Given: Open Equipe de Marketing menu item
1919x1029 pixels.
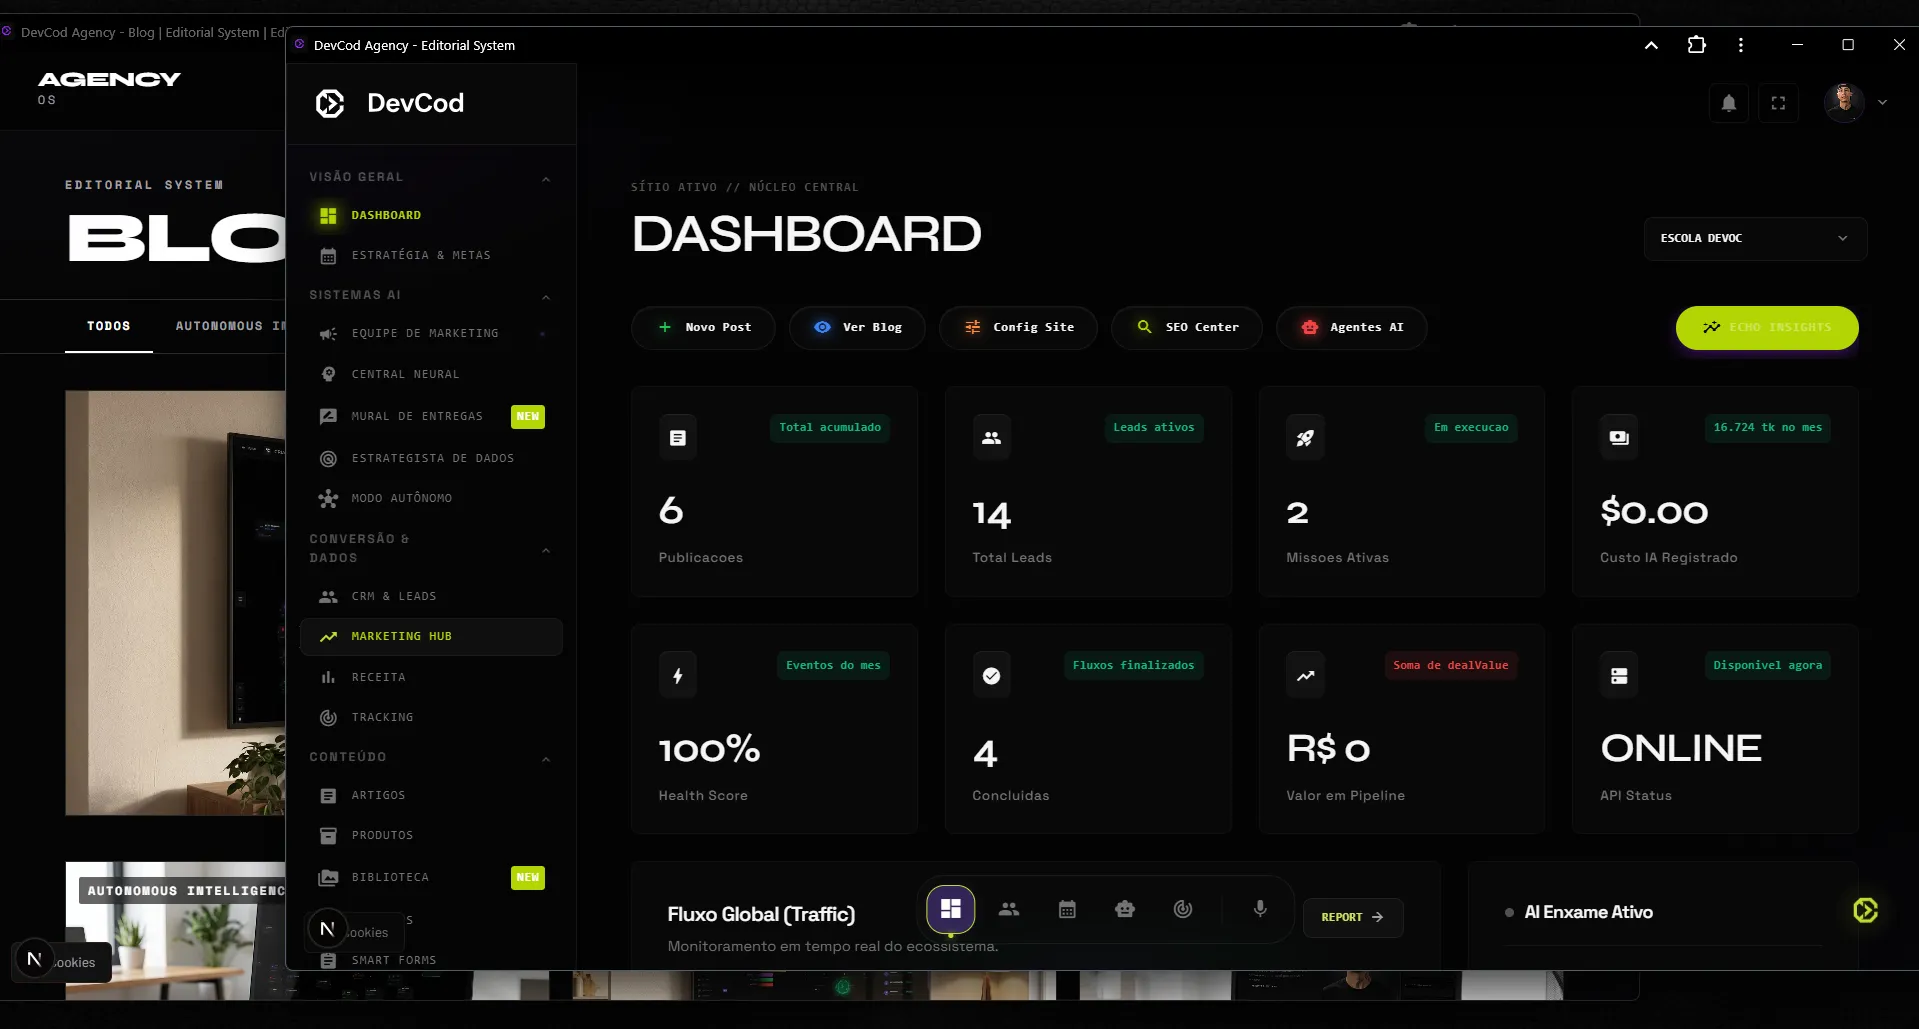Looking at the screenshot, I should 431,333.
